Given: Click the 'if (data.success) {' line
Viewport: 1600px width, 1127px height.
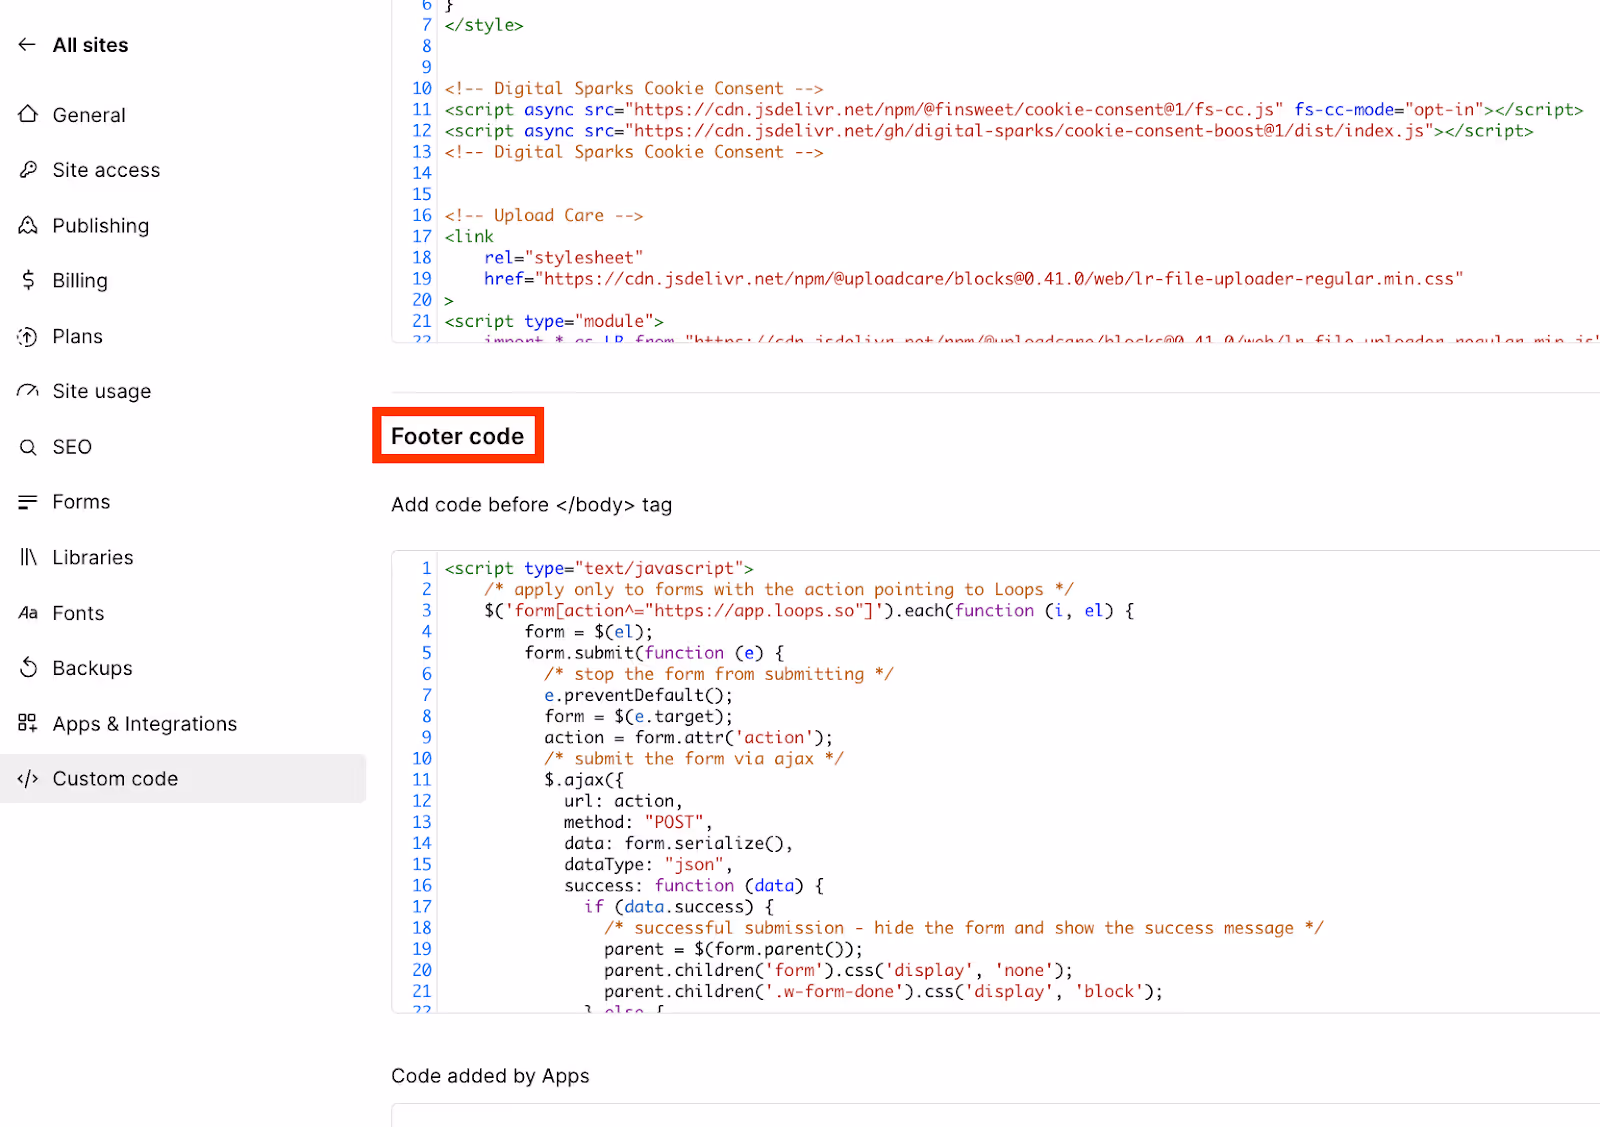Looking at the screenshot, I should 679,907.
